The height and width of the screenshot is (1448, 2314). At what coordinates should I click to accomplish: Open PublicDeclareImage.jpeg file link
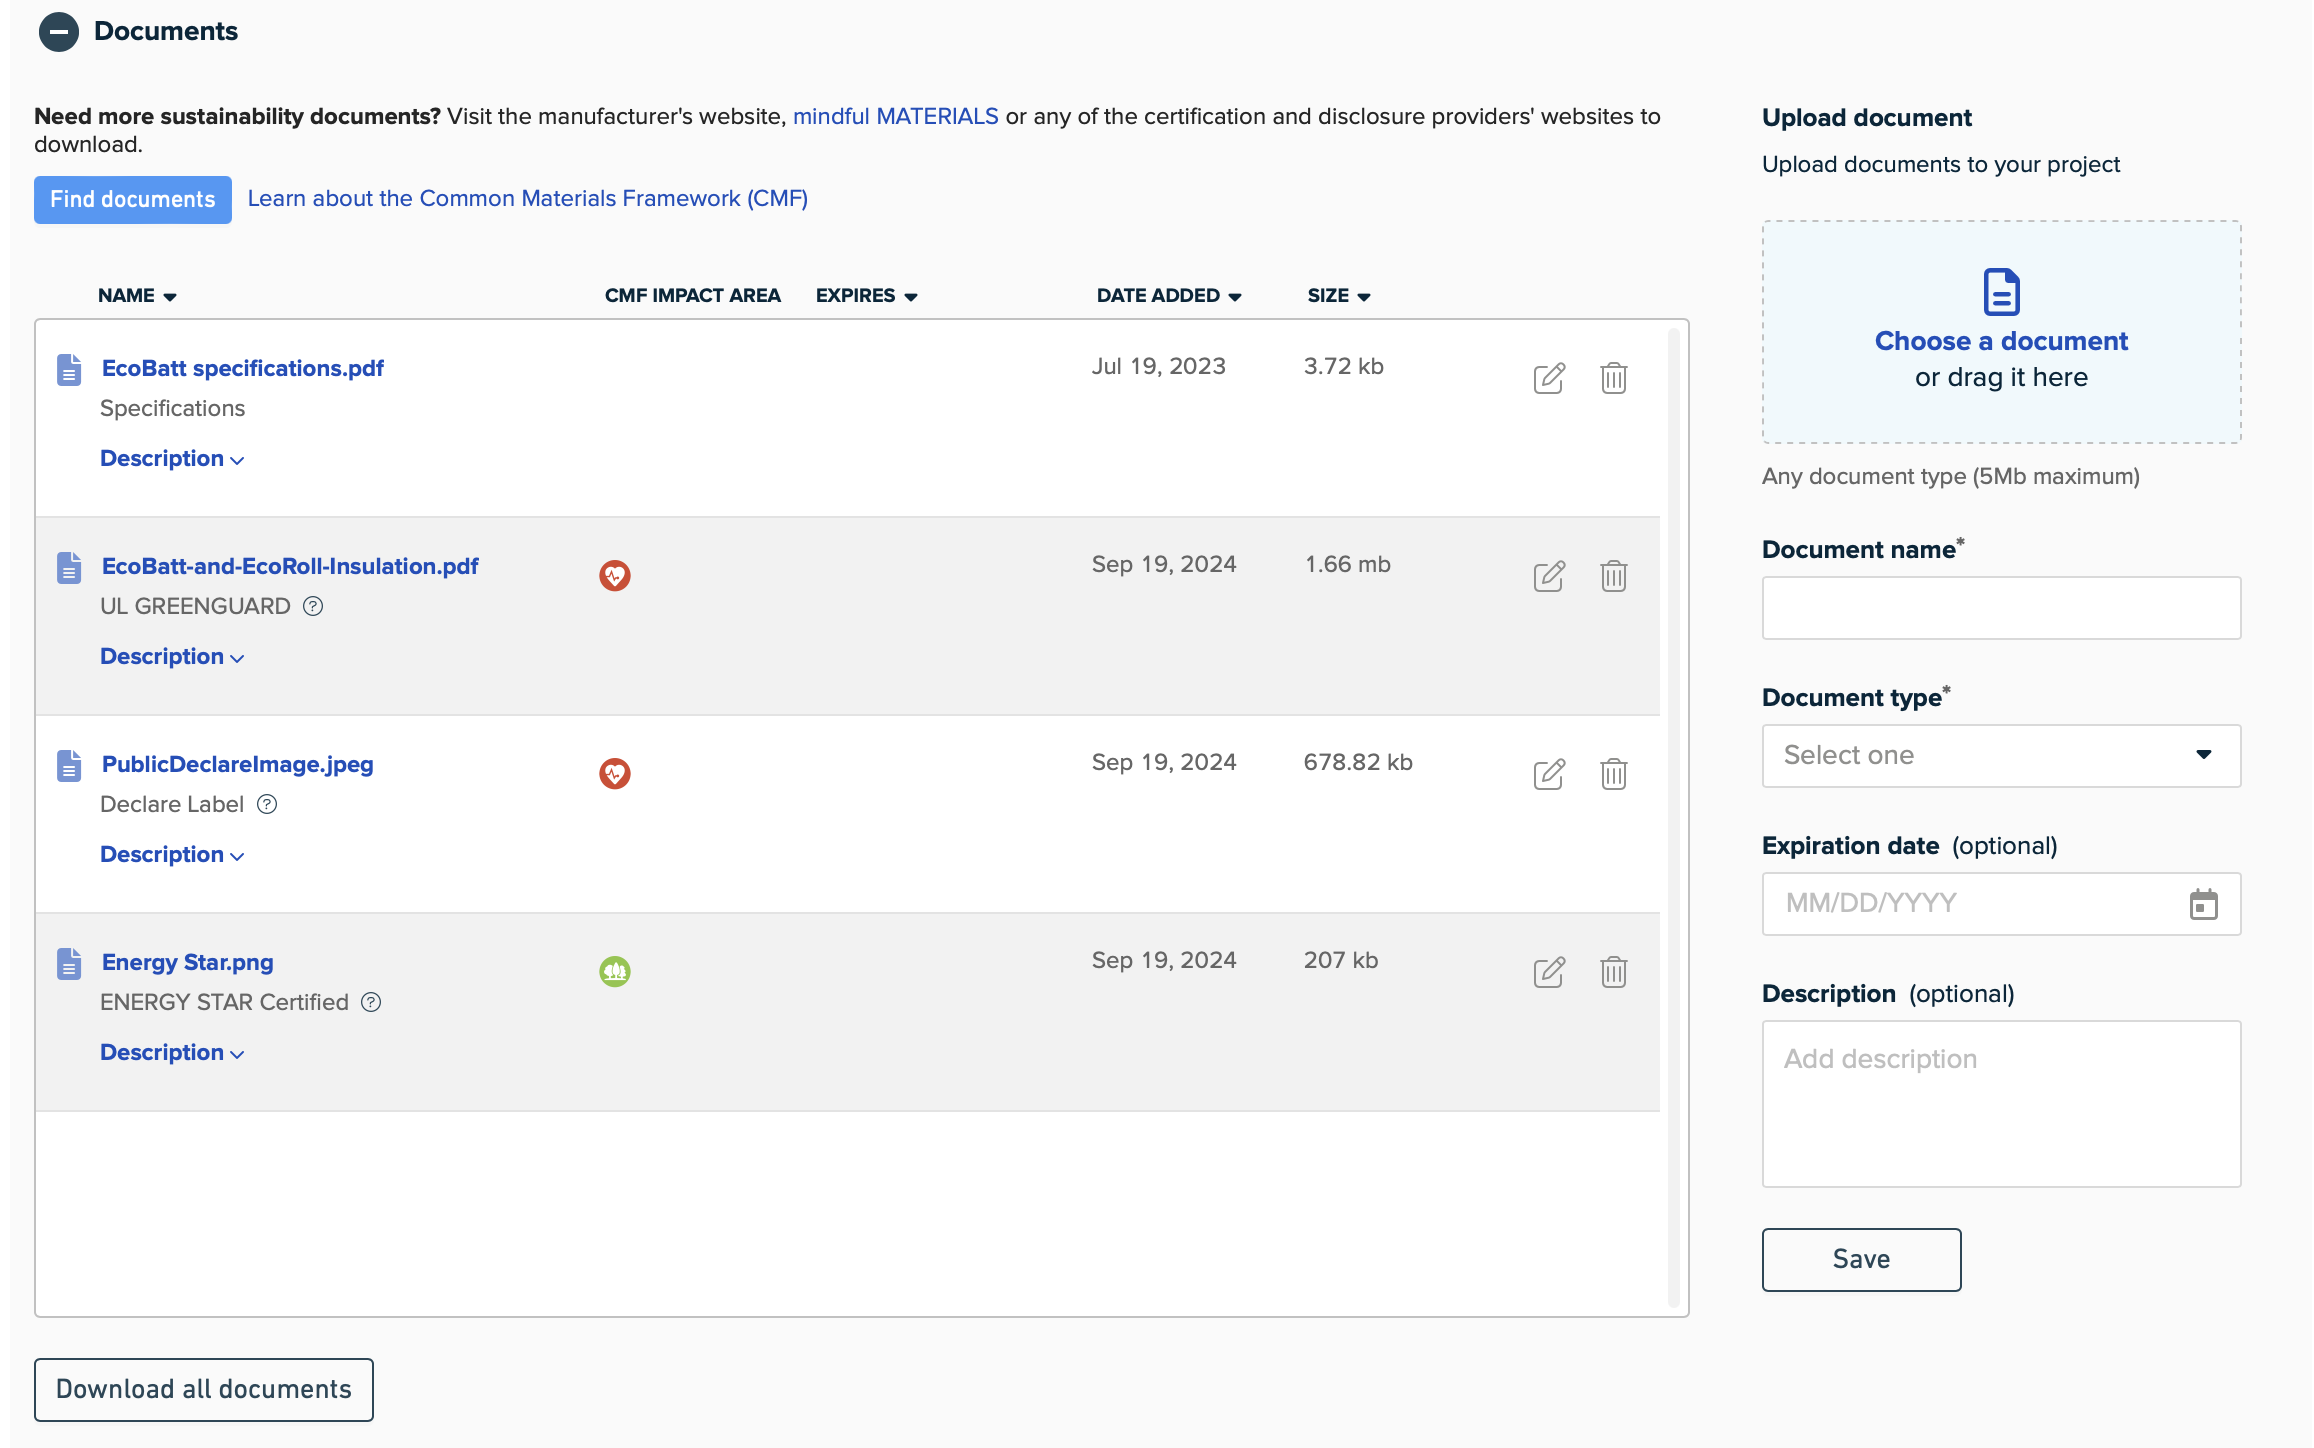pos(238,765)
